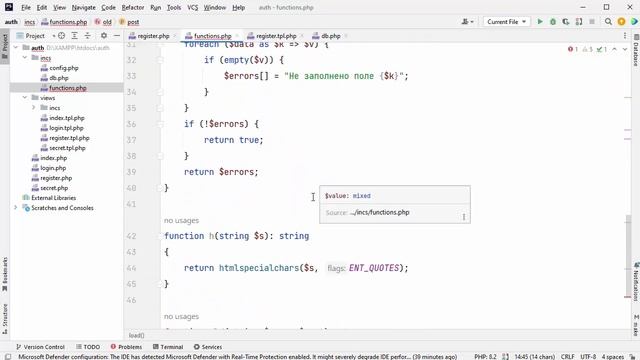
Task: Expand the incs folder under views
Action: click(x=34, y=108)
